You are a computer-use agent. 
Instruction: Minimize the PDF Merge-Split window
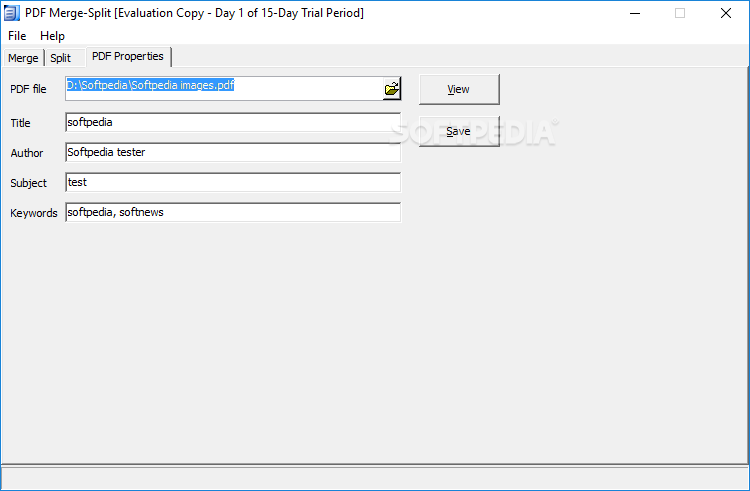[635, 13]
